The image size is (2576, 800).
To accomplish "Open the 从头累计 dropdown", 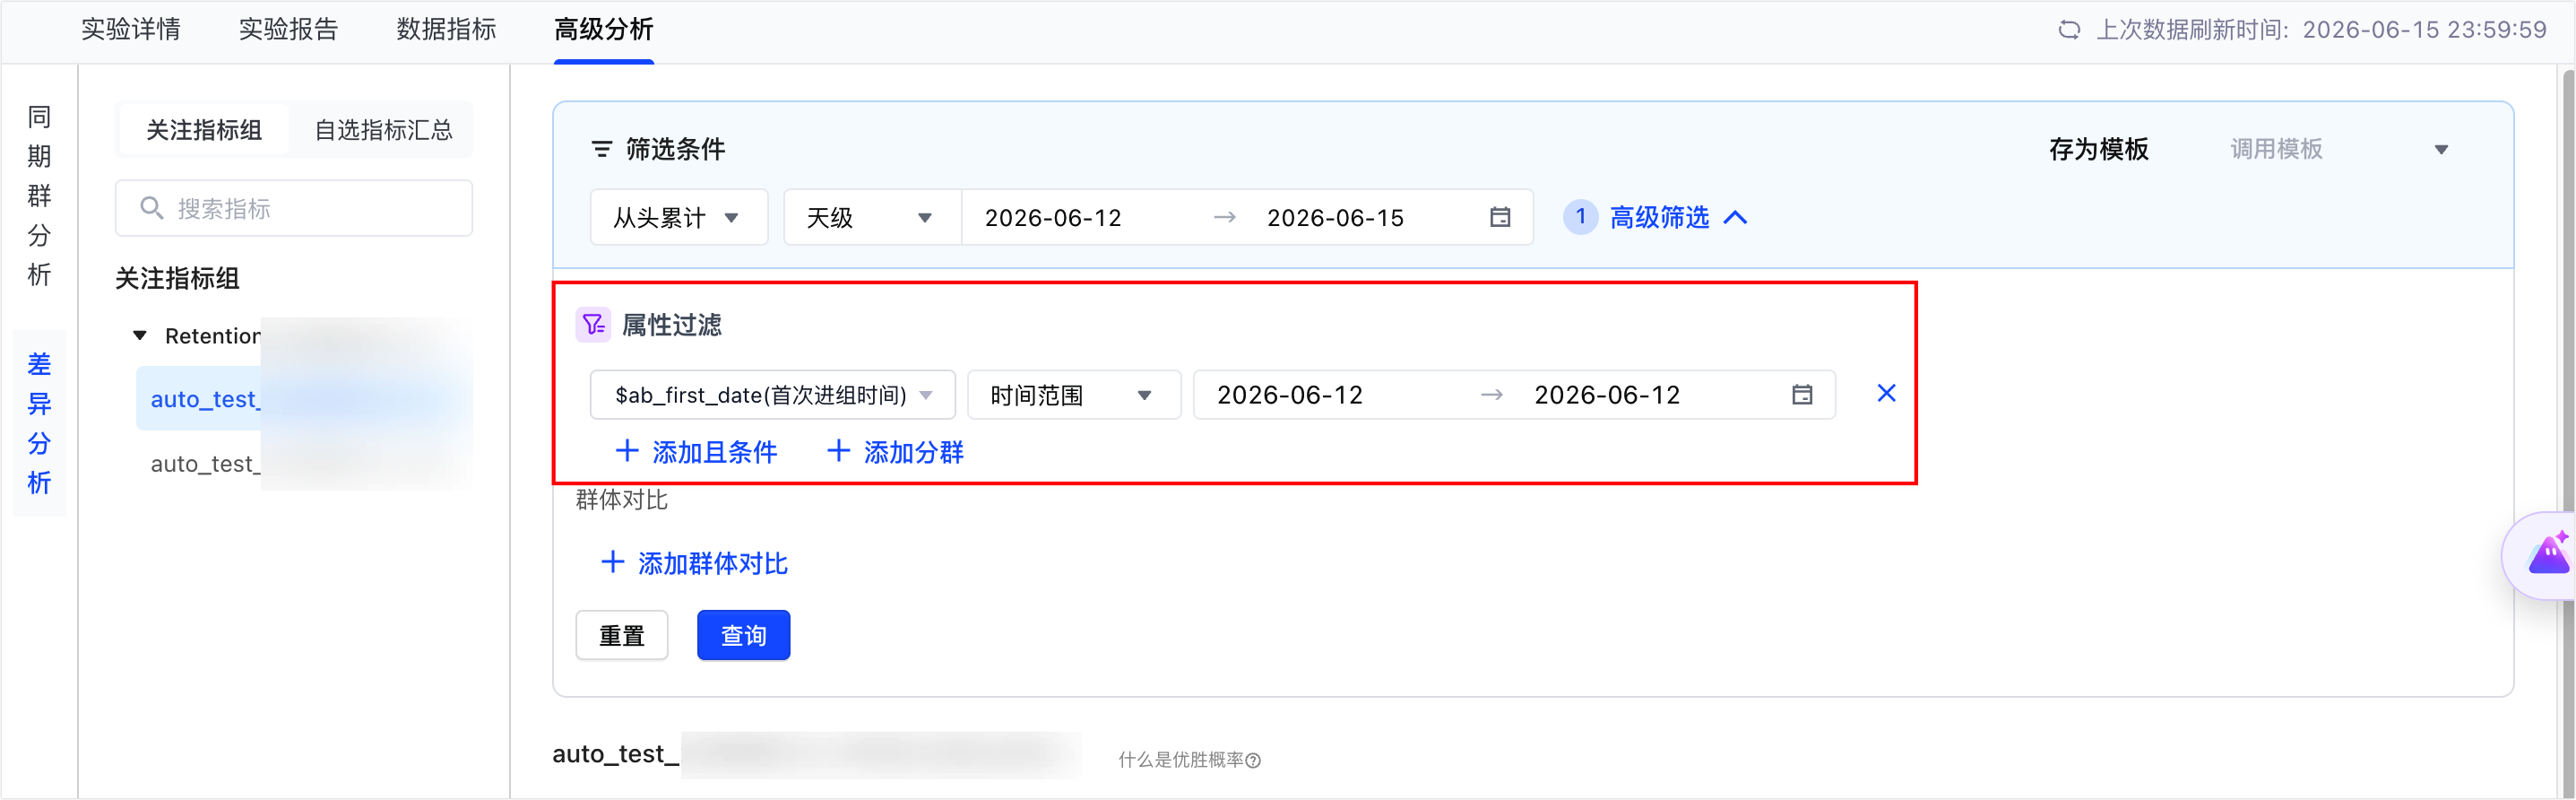I will [x=678, y=217].
